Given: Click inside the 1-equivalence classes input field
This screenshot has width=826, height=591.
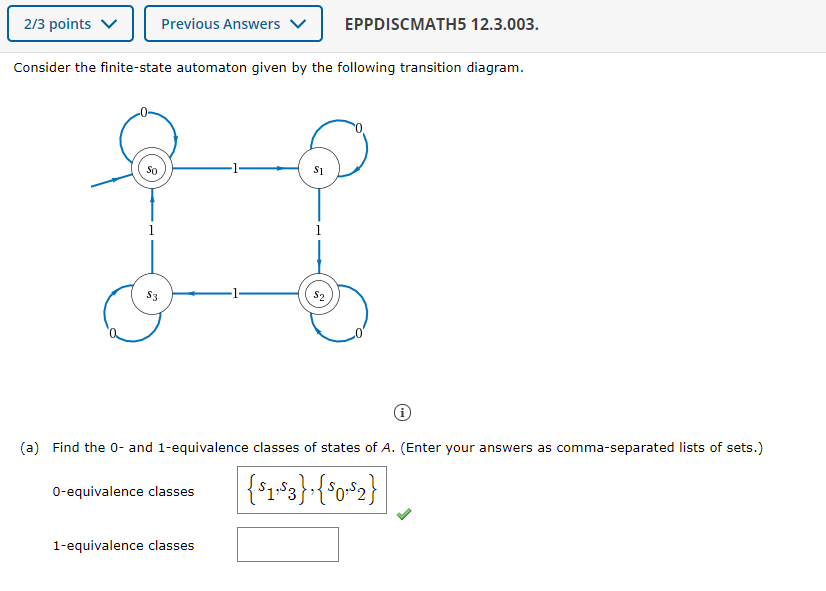Looking at the screenshot, I should [x=287, y=544].
